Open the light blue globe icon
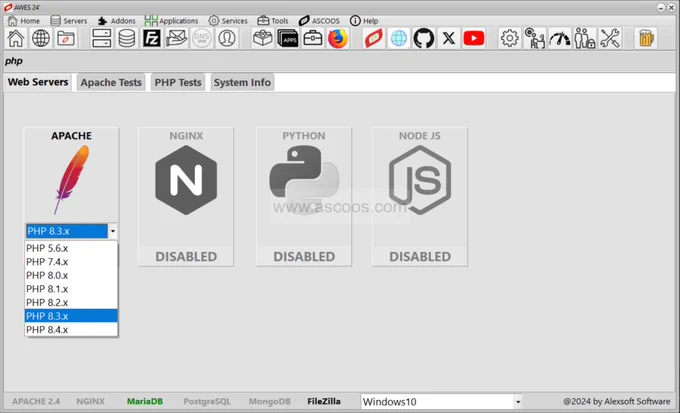 pos(399,38)
